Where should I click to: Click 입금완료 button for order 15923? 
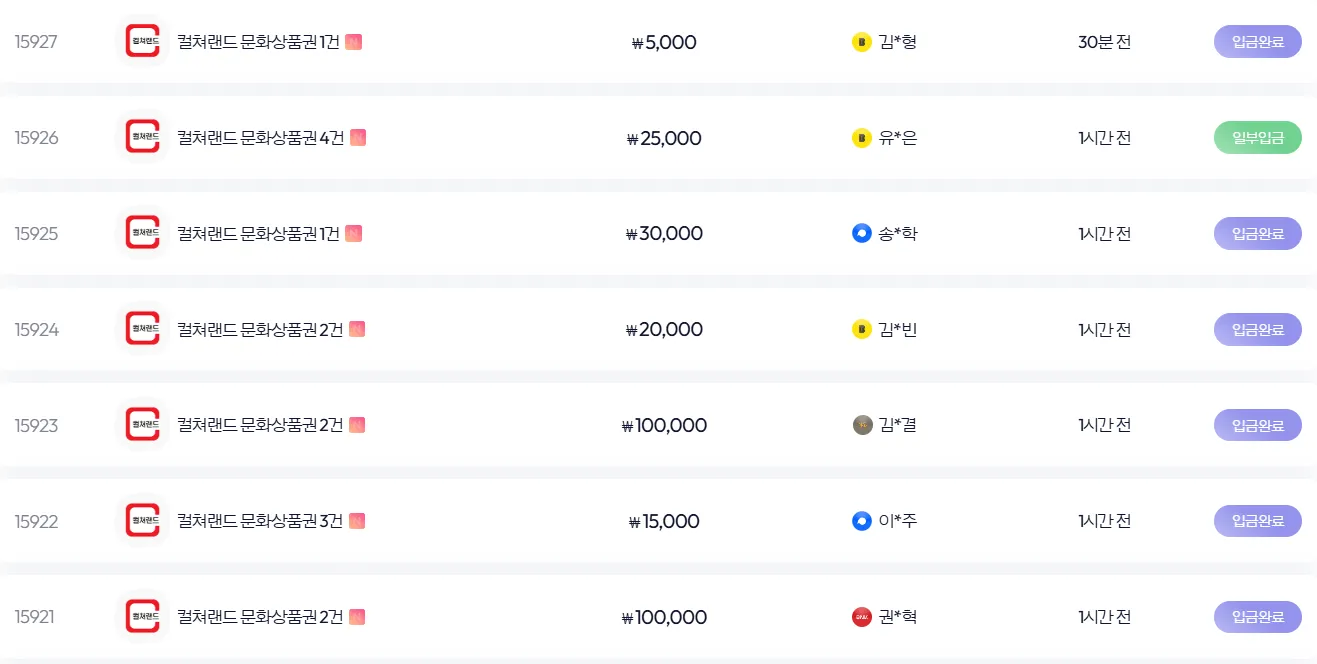pyautogui.click(x=1257, y=425)
